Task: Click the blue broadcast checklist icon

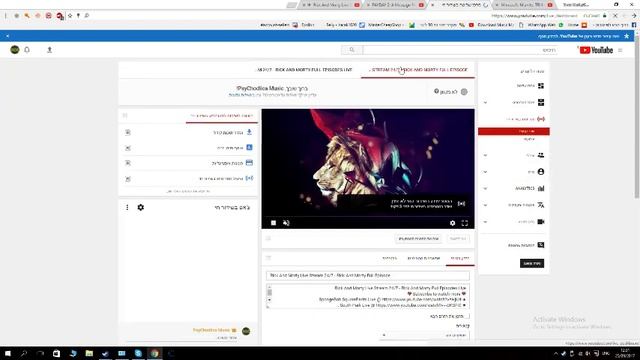Action: 249,178
